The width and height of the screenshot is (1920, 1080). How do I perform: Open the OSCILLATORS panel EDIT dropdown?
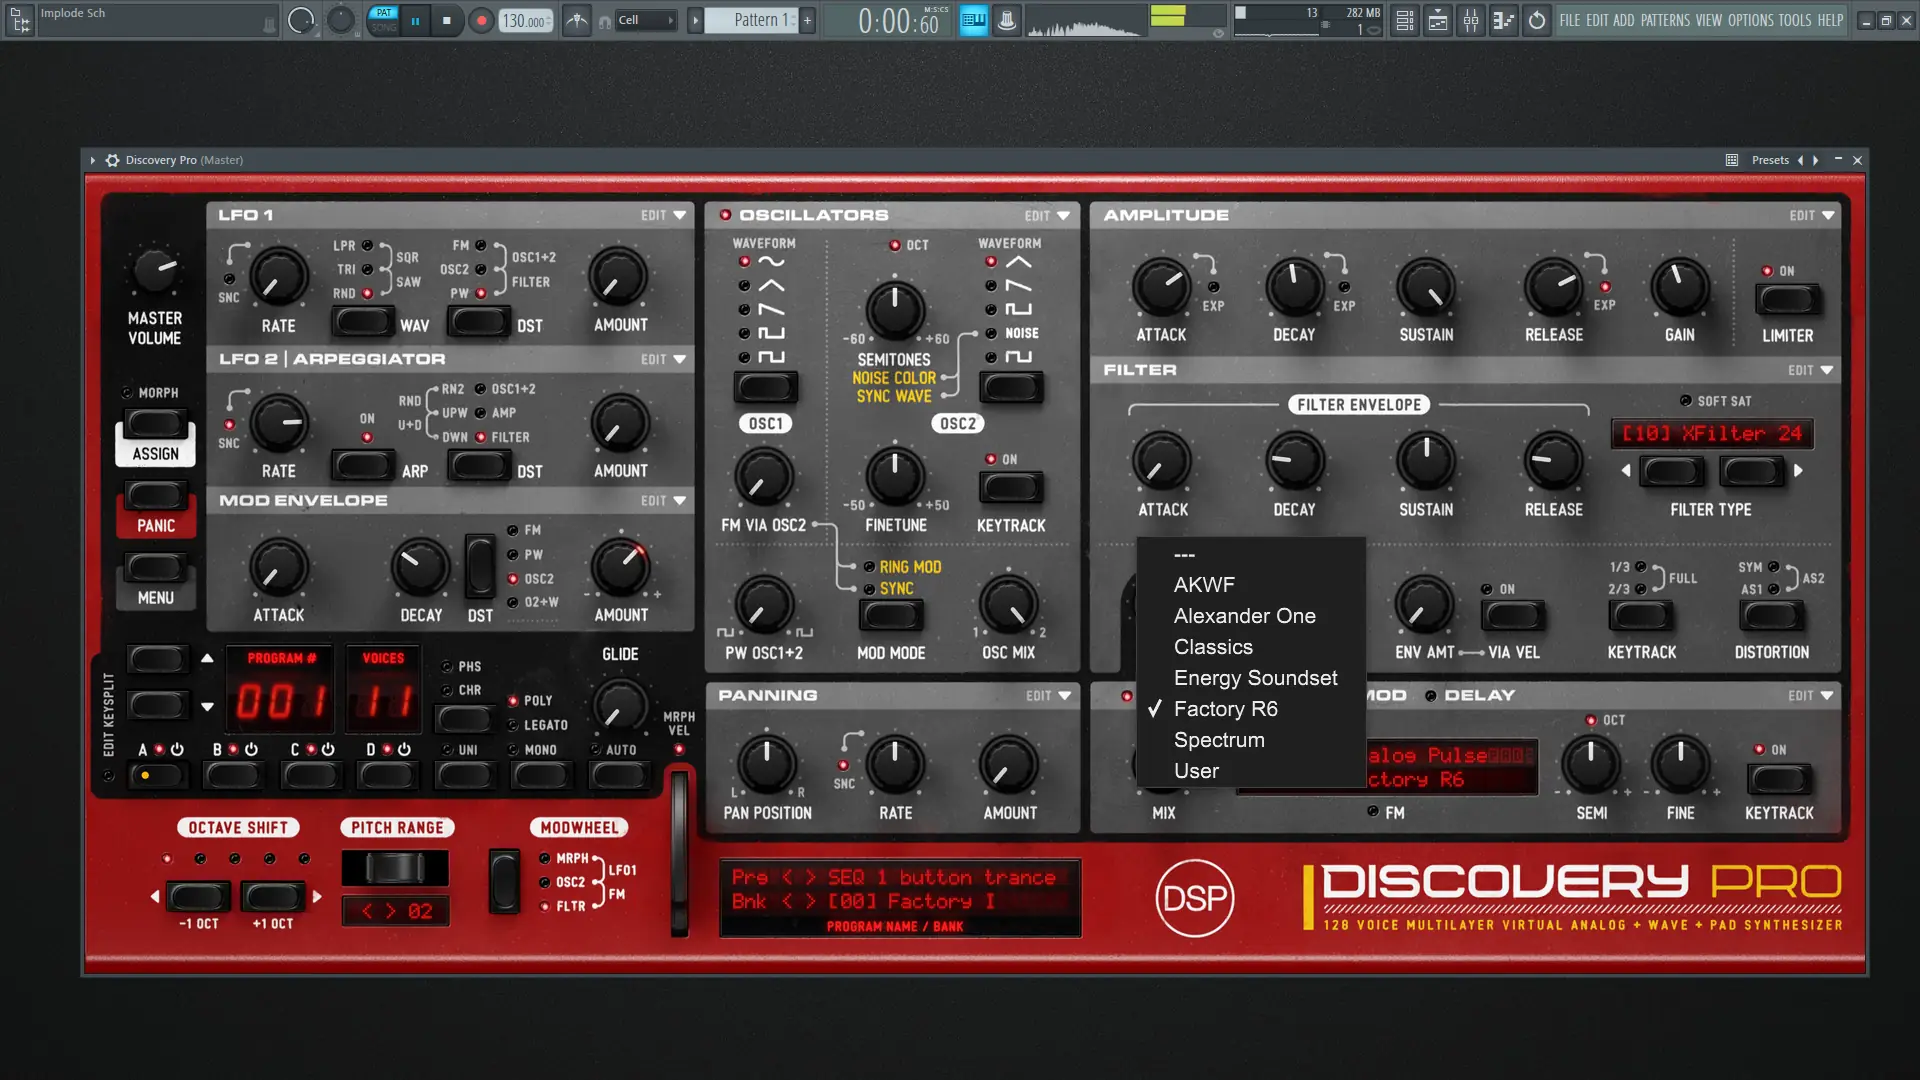(x=1048, y=215)
